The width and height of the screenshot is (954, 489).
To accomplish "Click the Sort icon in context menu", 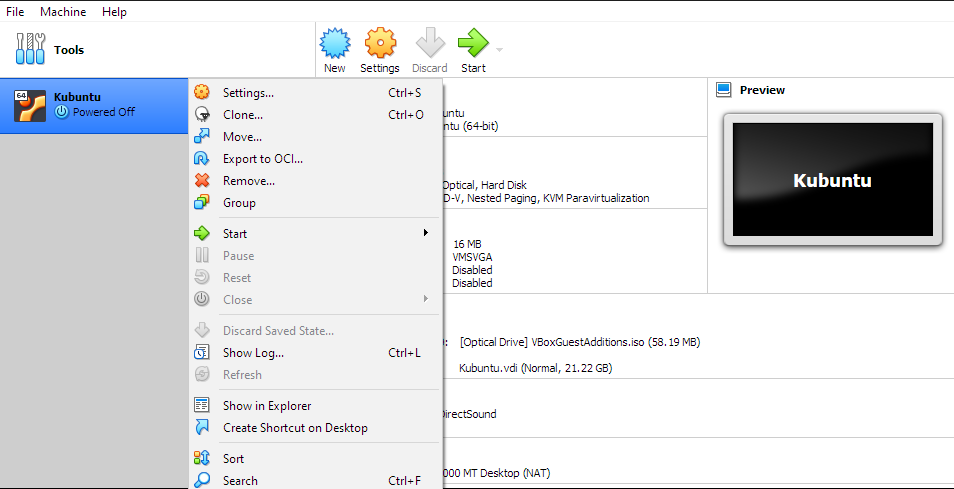I will (201, 459).
